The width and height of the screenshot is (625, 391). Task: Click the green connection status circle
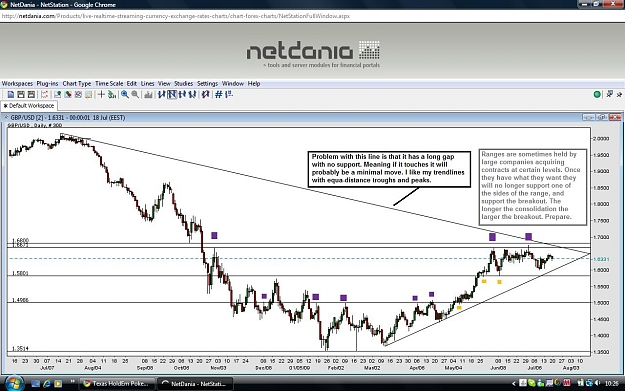pos(597,94)
